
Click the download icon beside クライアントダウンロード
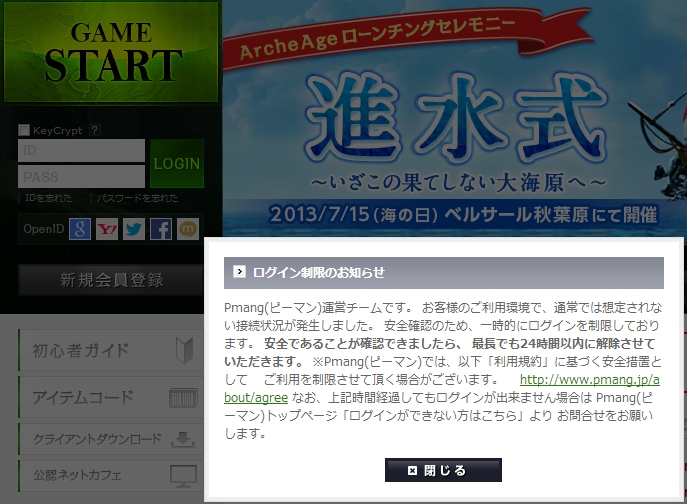pos(182,438)
